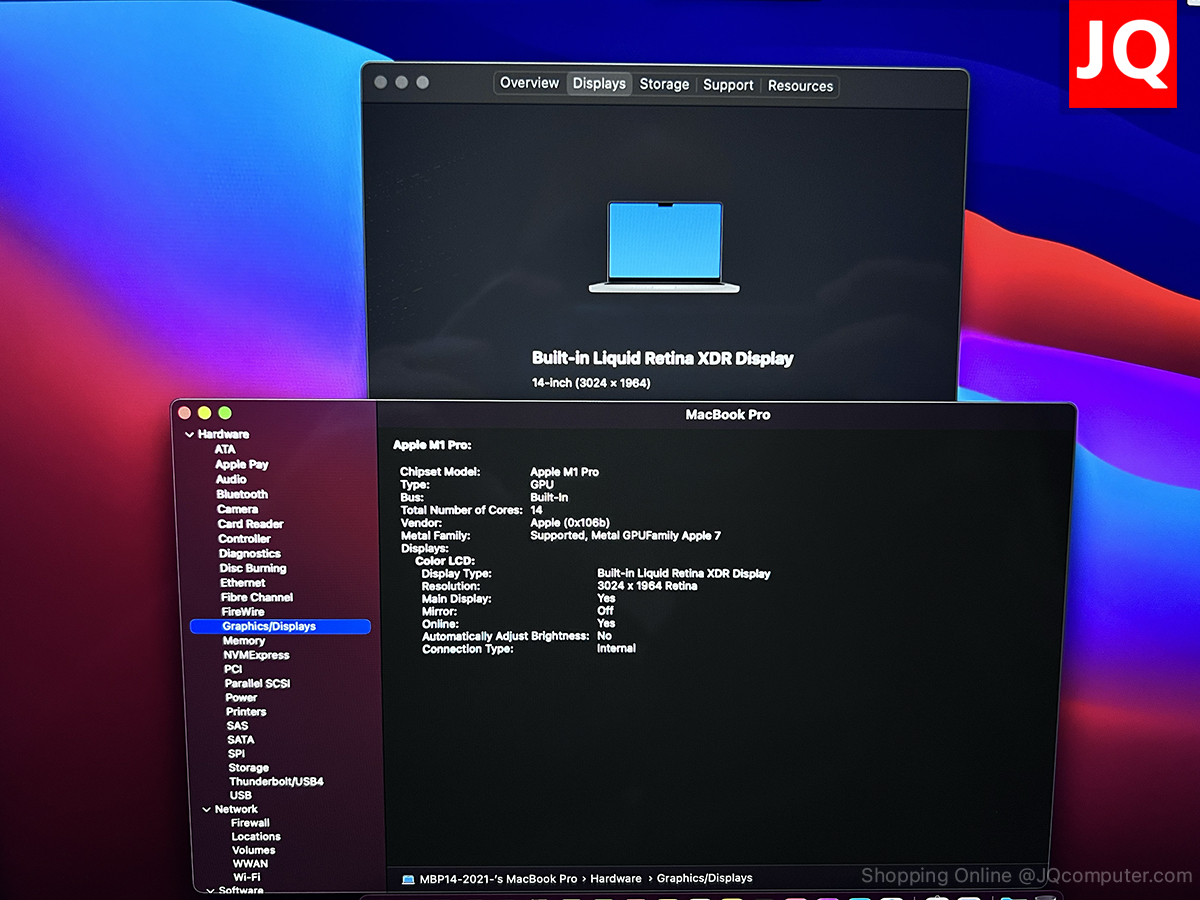Image resolution: width=1200 pixels, height=900 pixels.
Task: Open the Resources tab in About This Mac
Action: [800, 86]
